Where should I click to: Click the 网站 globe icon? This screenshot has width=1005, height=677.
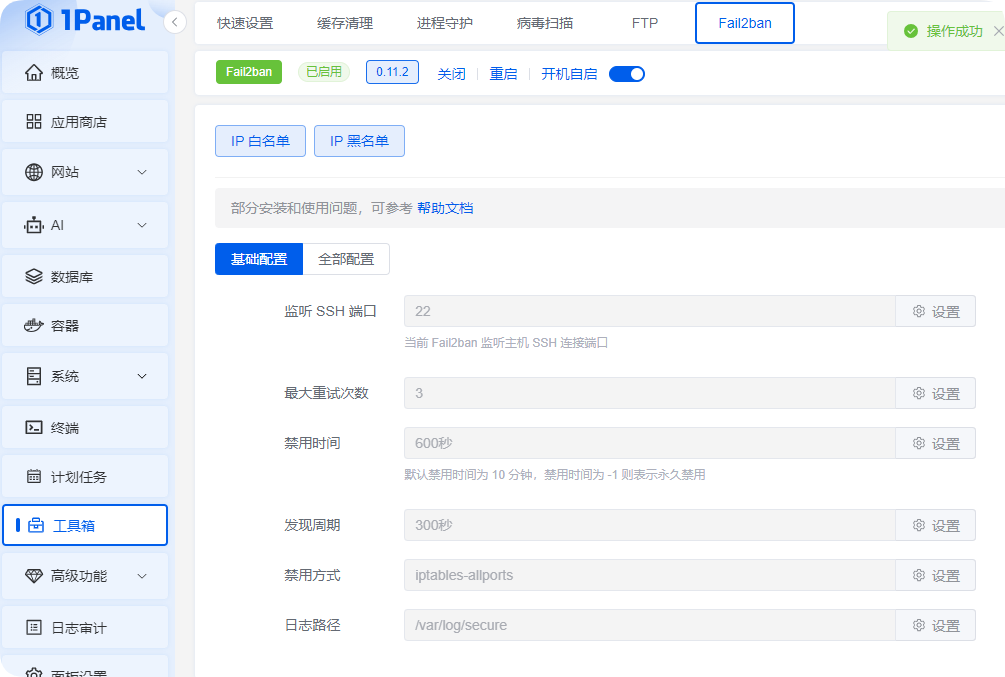point(34,172)
